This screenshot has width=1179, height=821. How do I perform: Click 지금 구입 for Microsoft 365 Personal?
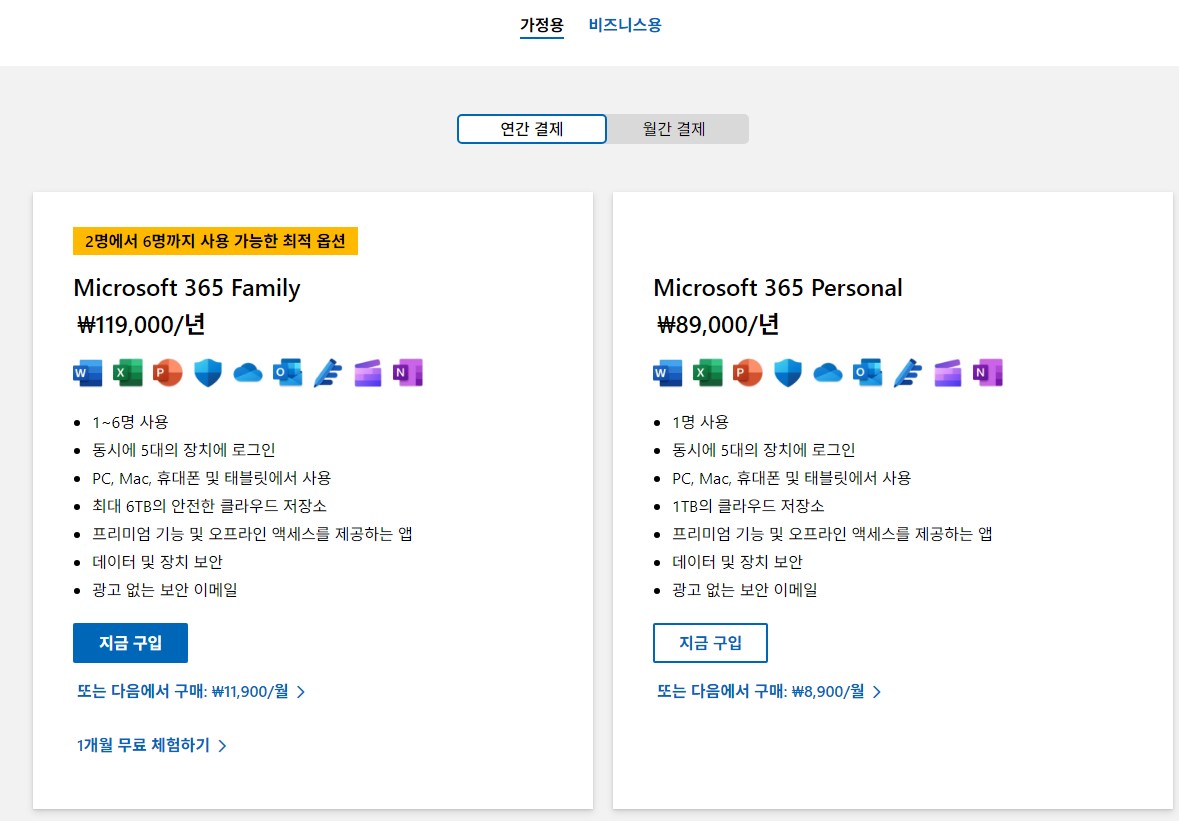710,643
